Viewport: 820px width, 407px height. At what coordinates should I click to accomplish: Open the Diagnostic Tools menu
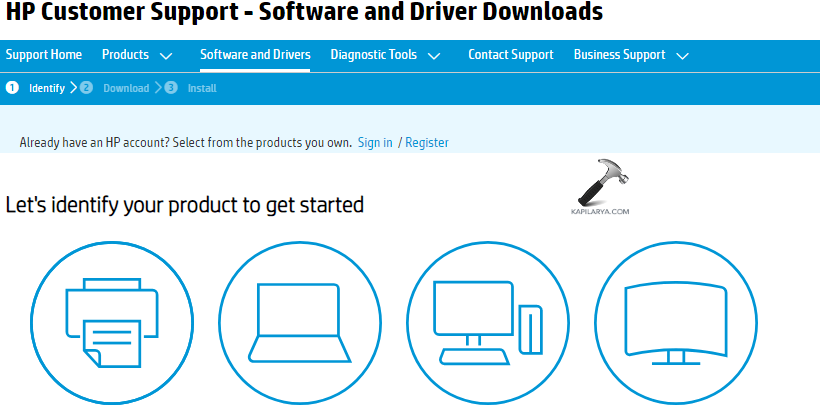pyautogui.click(x=374, y=55)
